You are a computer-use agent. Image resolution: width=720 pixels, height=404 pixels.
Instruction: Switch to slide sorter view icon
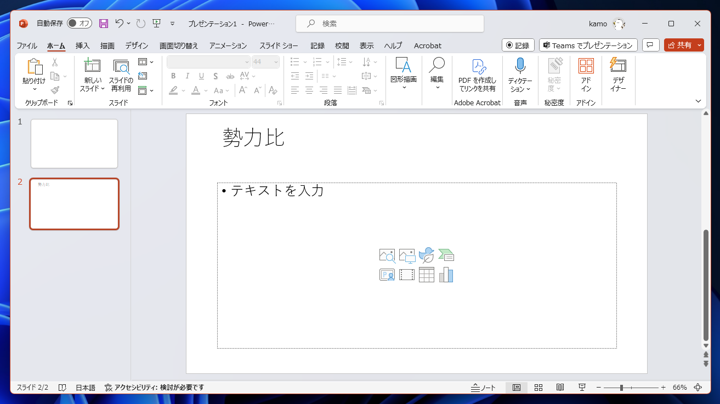coord(538,388)
